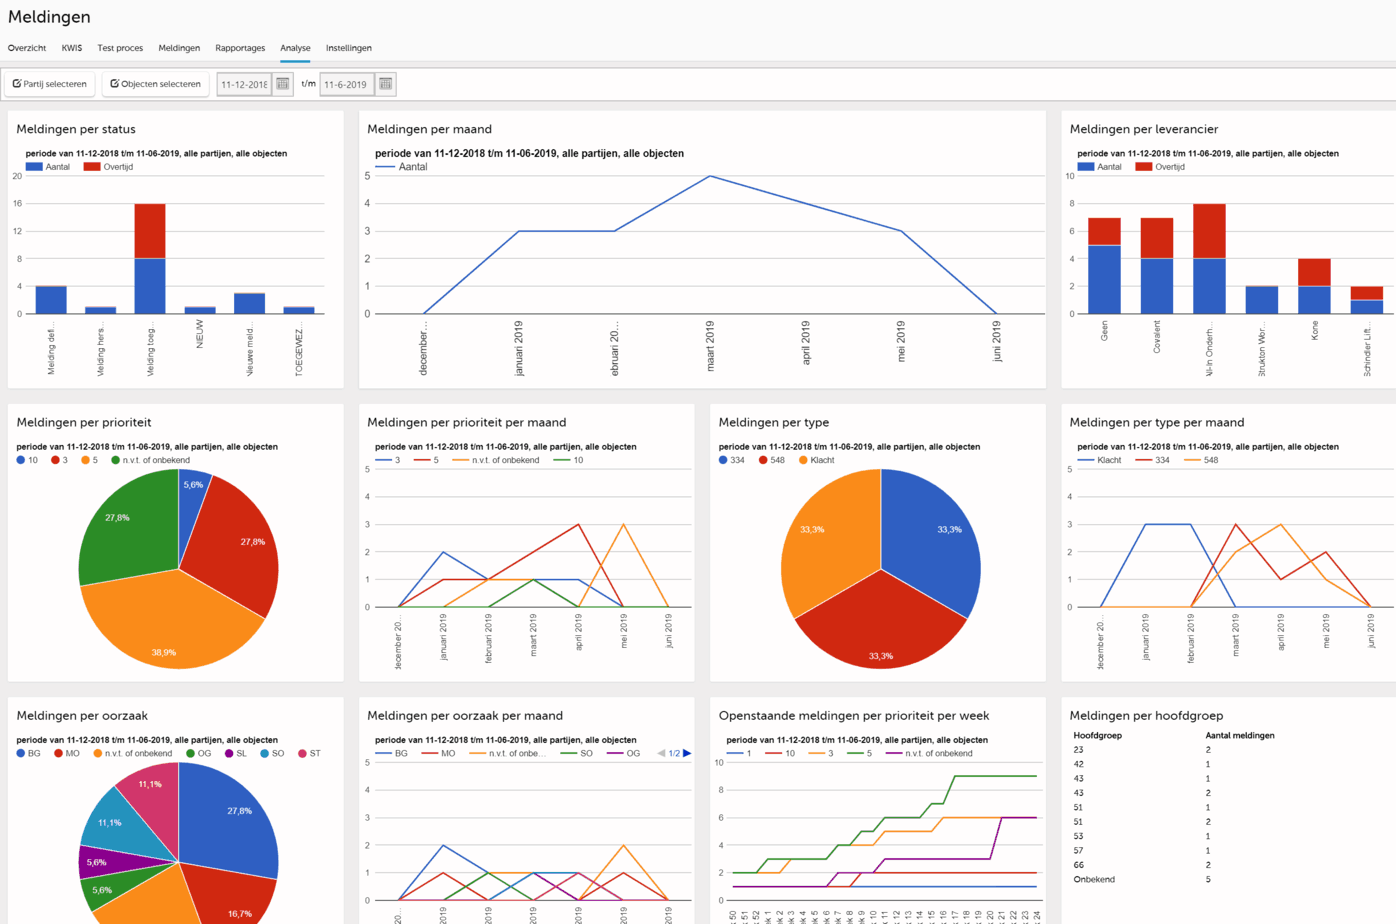Viewport: 1396px width, 924px height.
Task: Click Openstaande meldingen per prioriteit per week title
Action: pyautogui.click(x=854, y=716)
